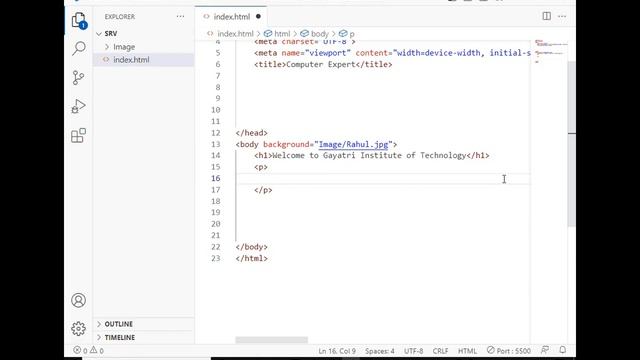This screenshot has width=640, height=360.
Task: Split the editor to the right
Action: [547, 16]
